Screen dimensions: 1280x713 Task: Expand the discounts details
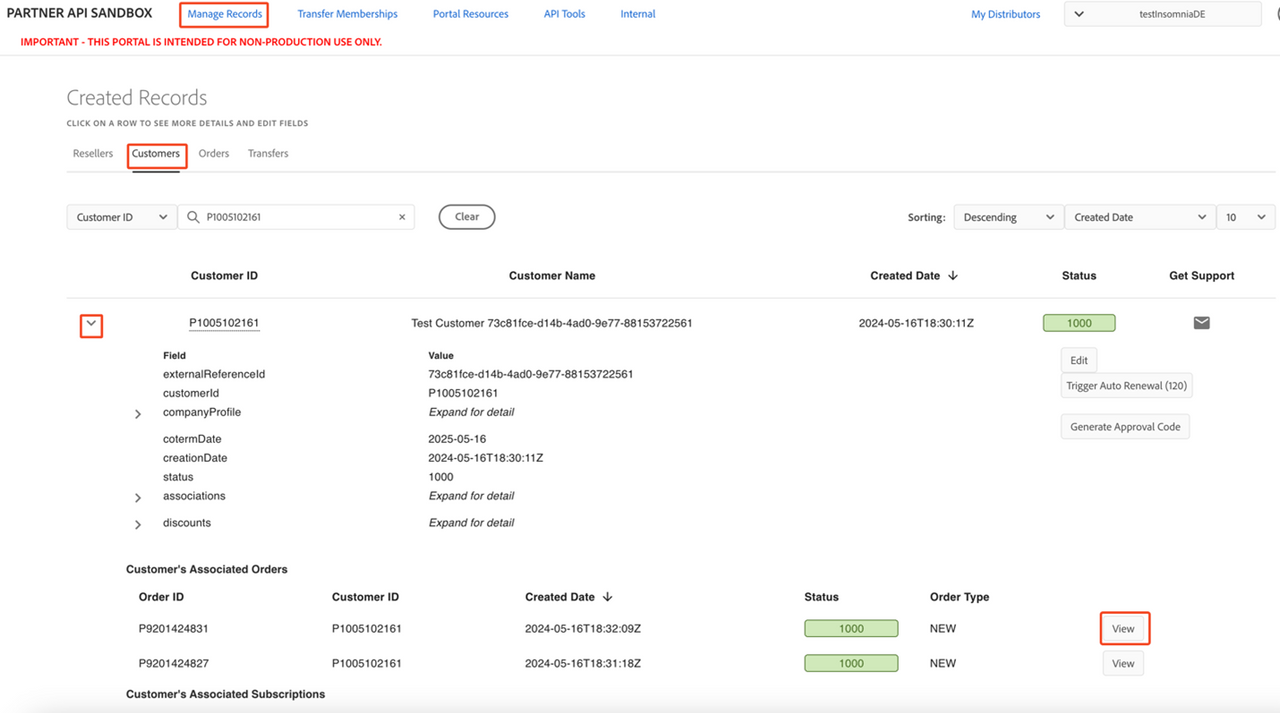pos(138,525)
